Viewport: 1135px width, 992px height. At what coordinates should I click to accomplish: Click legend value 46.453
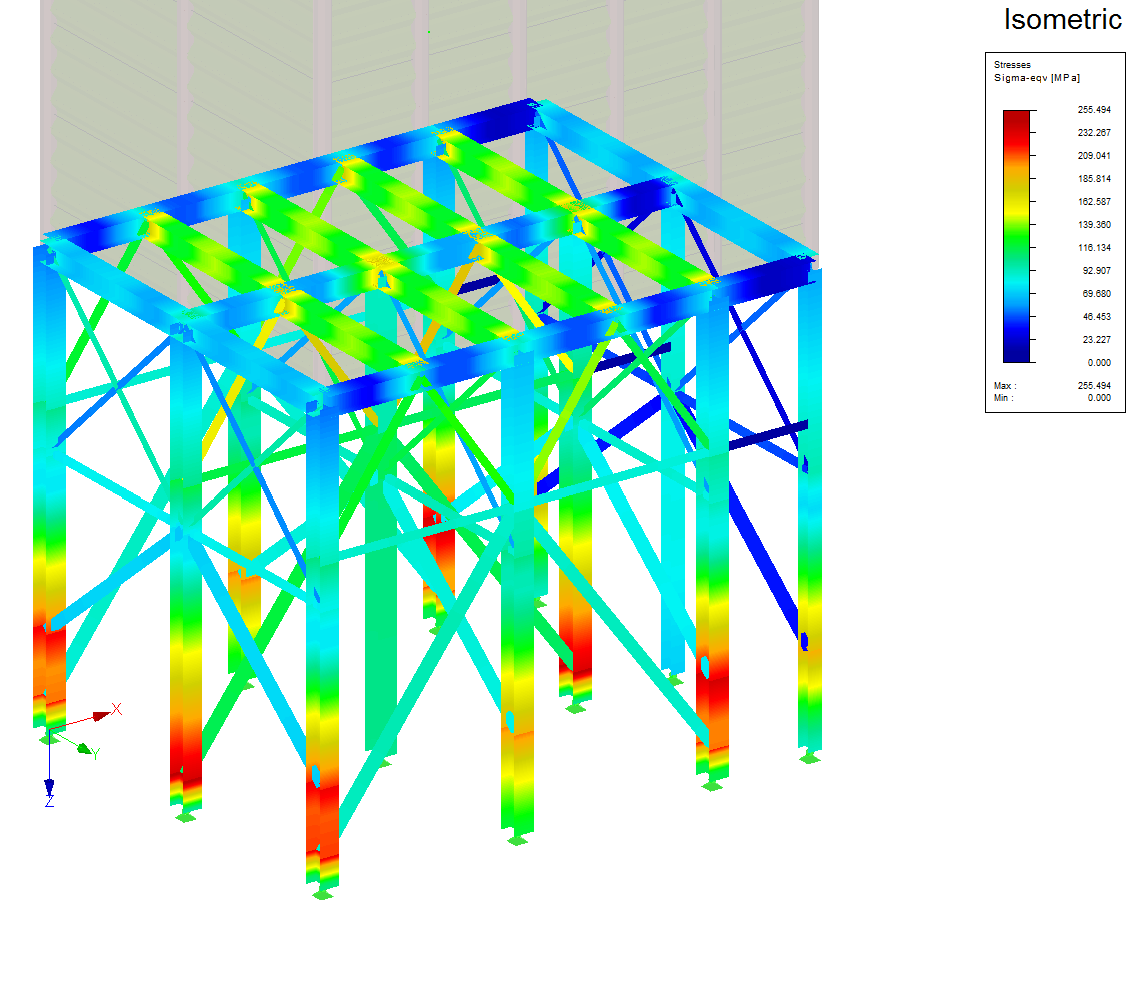(1096, 317)
